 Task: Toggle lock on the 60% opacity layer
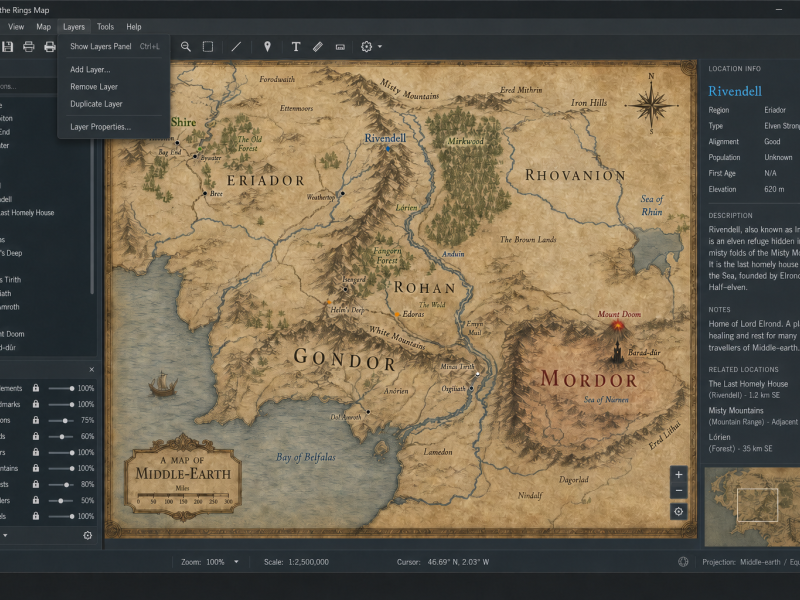[36, 436]
